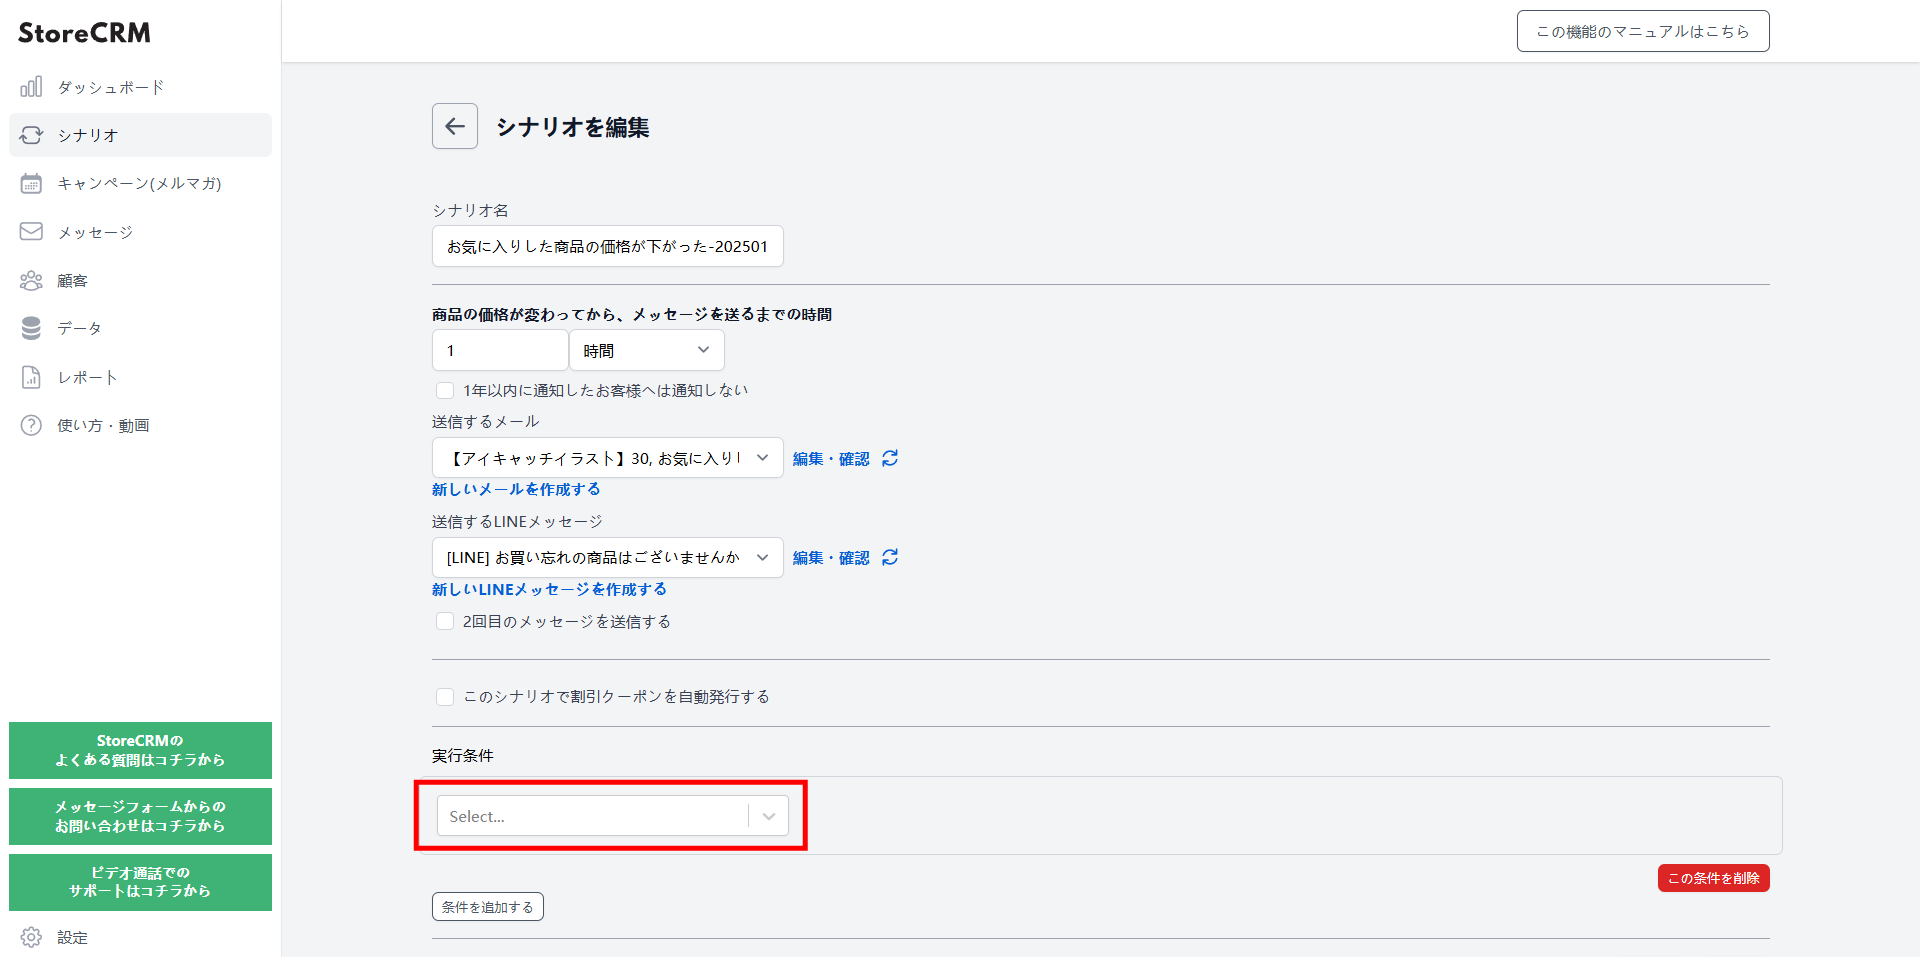Open キャンペーン(メルマガ) in the sidebar

(x=140, y=183)
